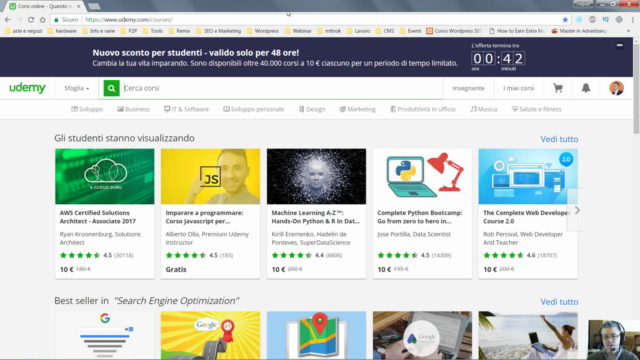Open Chrome's three-dot menu

coord(633,20)
